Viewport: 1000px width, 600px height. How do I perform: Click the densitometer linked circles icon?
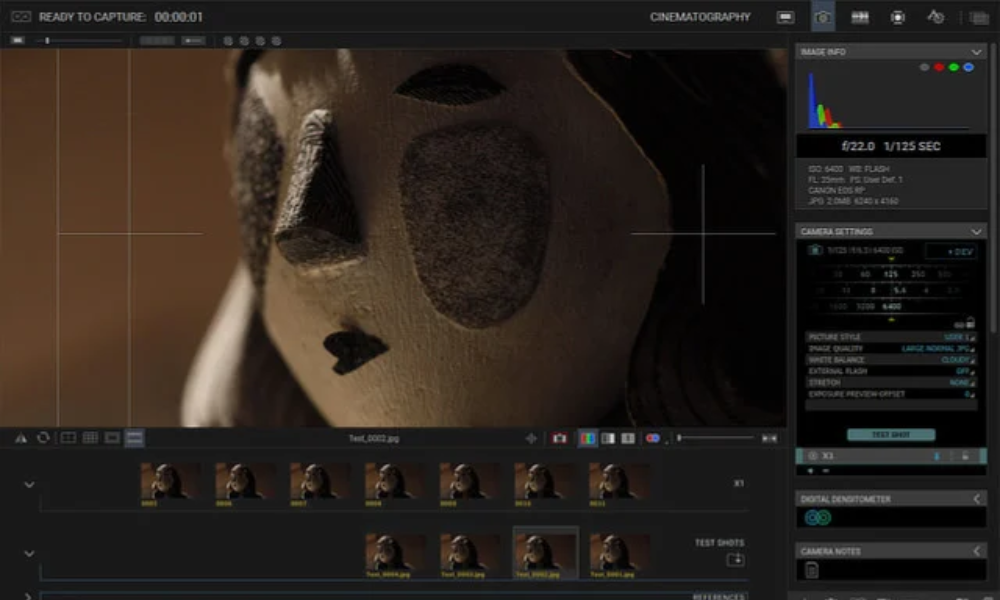tap(818, 518)
